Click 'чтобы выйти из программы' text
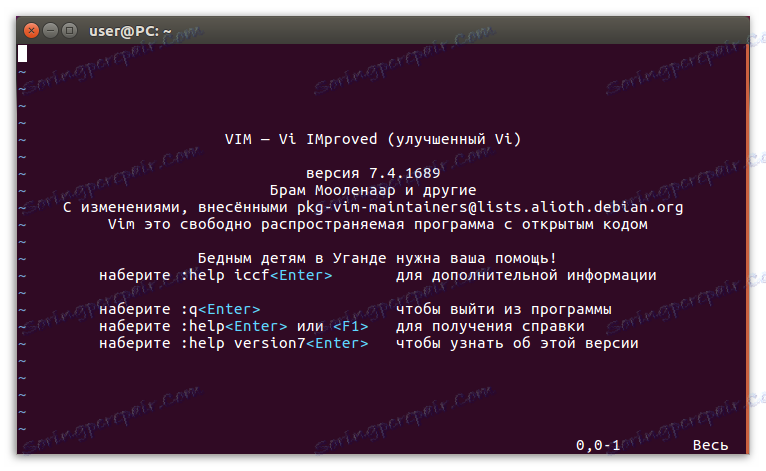This screenshot has width=766, height=471. [x=503, y=309]
